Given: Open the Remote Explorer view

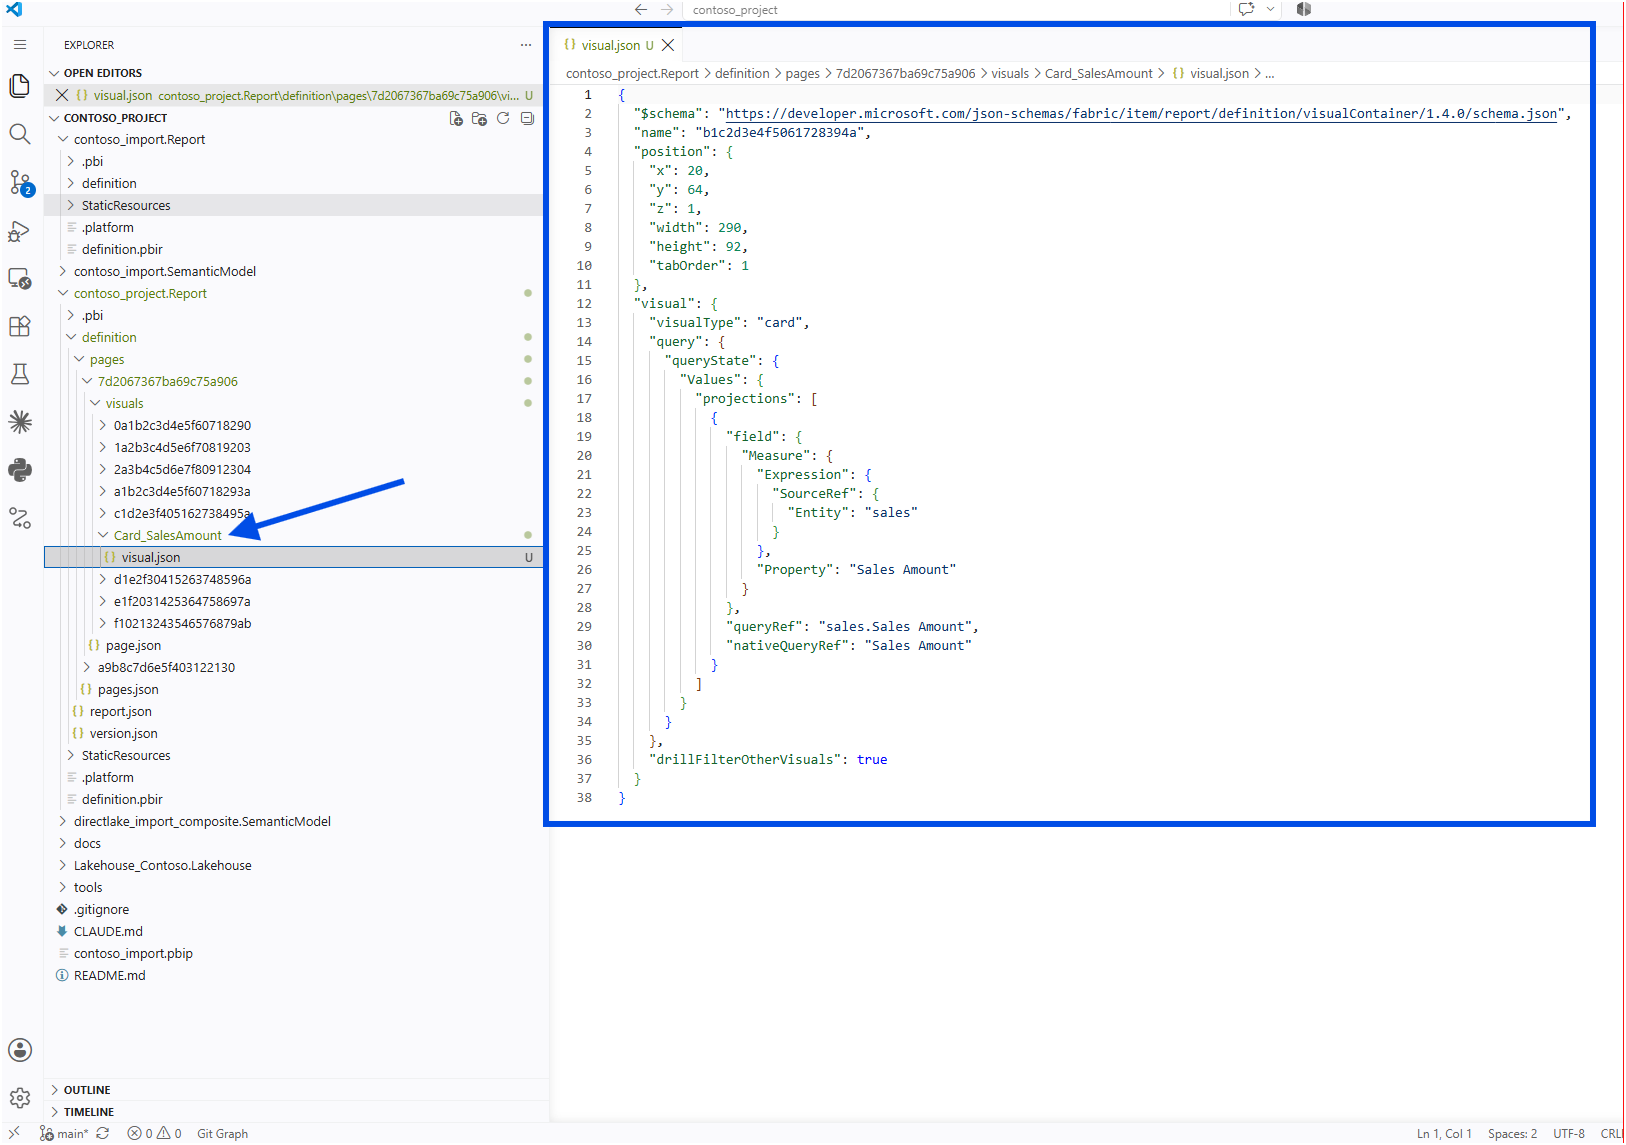Looking at the screenshot, I should point(20,278).
